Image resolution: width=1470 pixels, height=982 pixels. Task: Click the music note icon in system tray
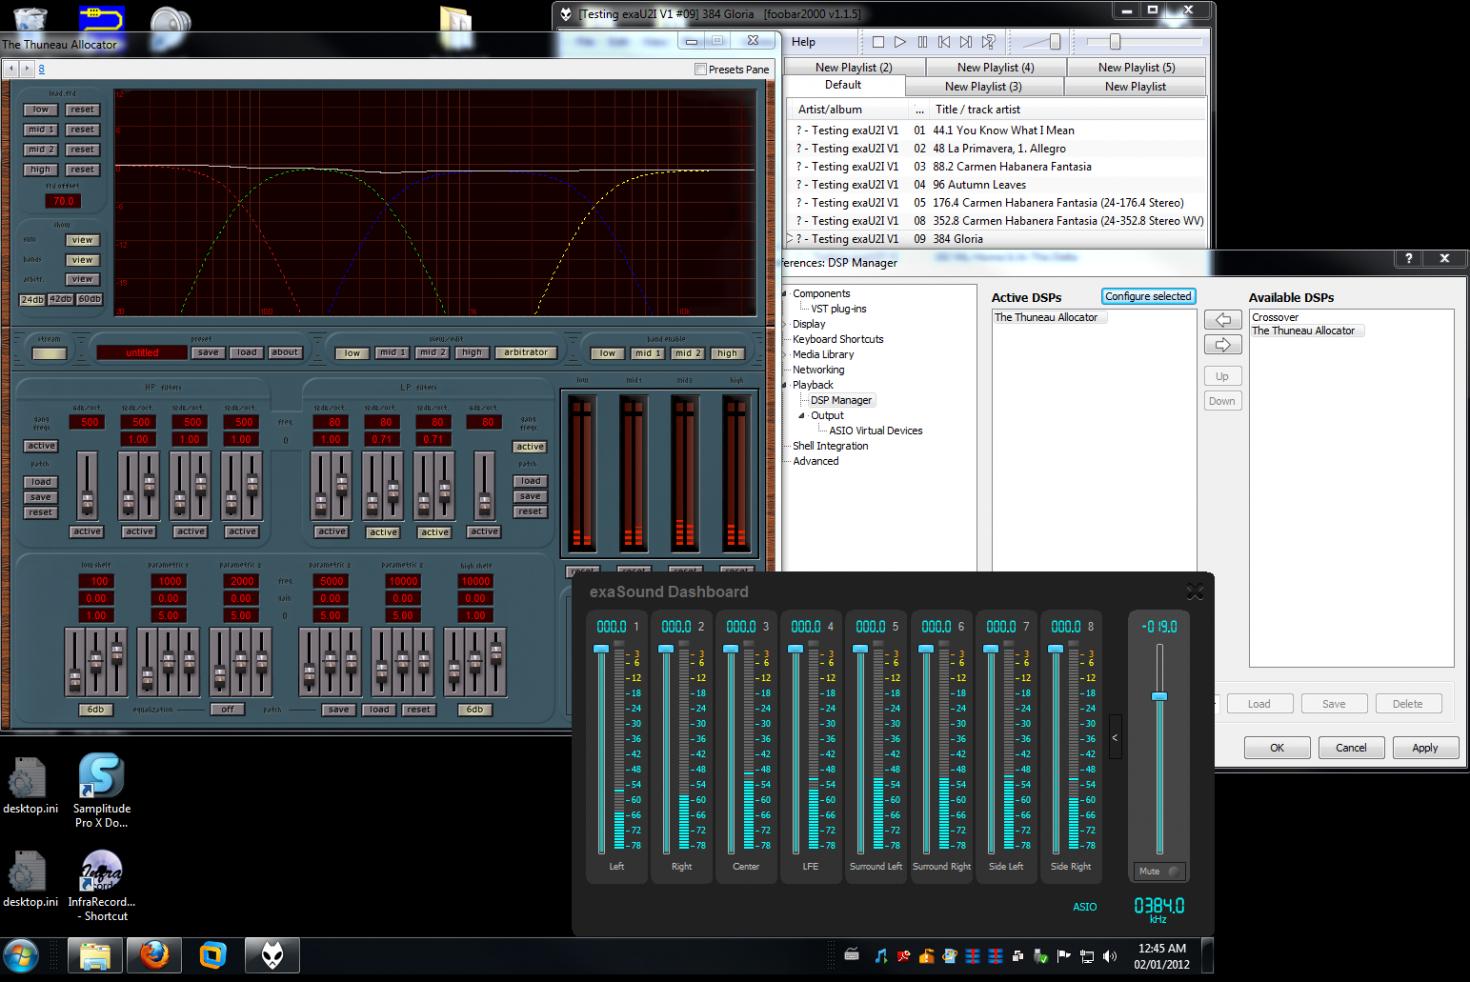click(880, 957)
